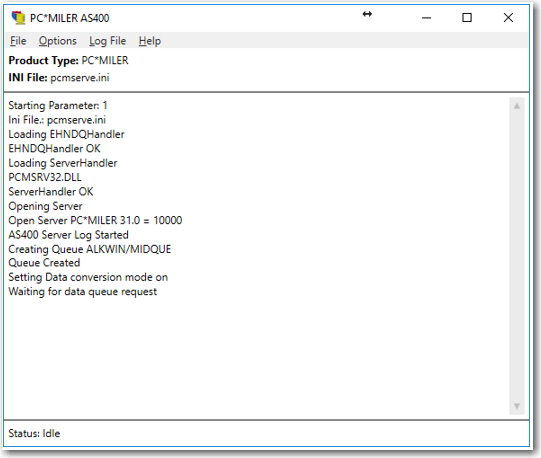The width and height of the screenshot is (541, 458).
Task: Open the File menu
Action: click(x=18, y=41)
